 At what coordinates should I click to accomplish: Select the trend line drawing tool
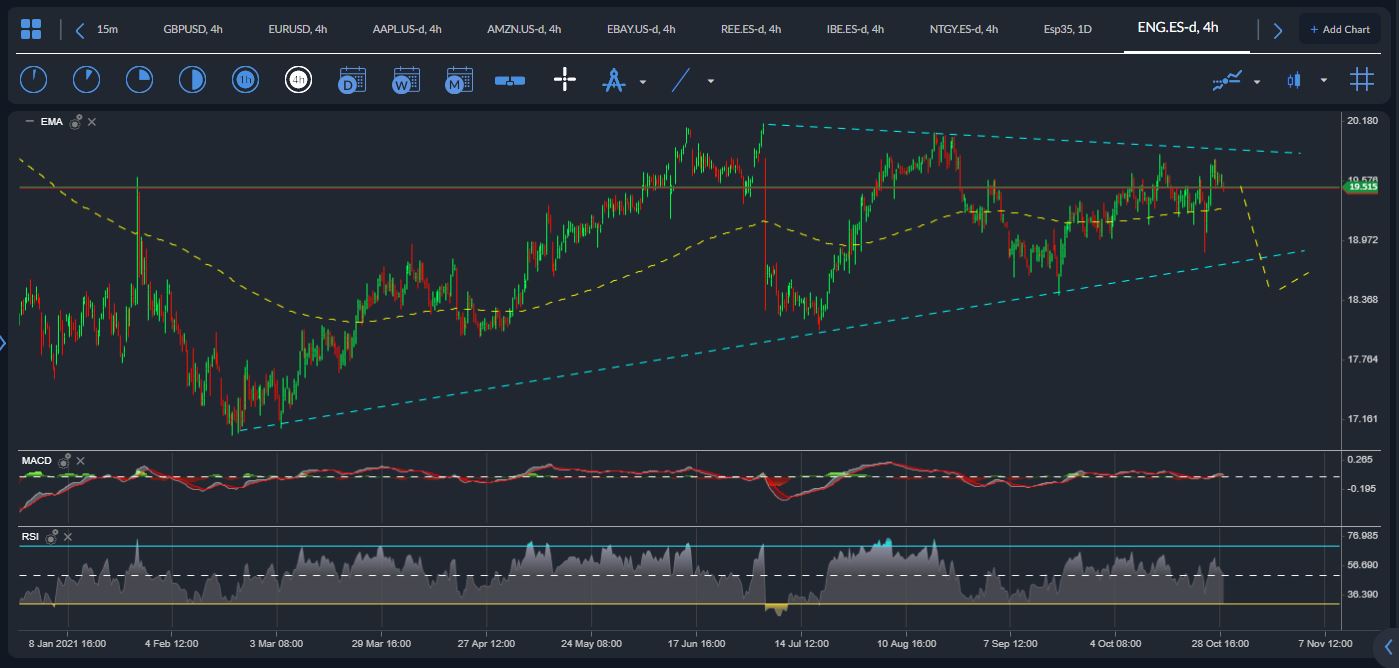(x=681, y=80)
